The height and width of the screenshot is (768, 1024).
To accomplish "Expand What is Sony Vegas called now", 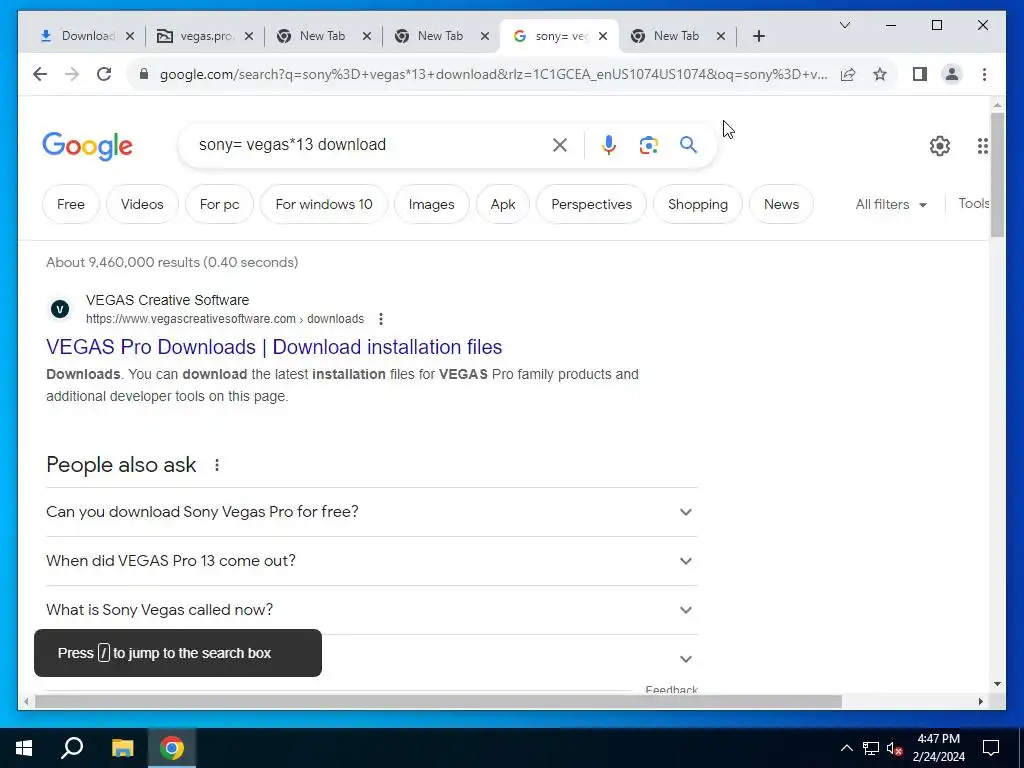I will click(x=372, y=610).
